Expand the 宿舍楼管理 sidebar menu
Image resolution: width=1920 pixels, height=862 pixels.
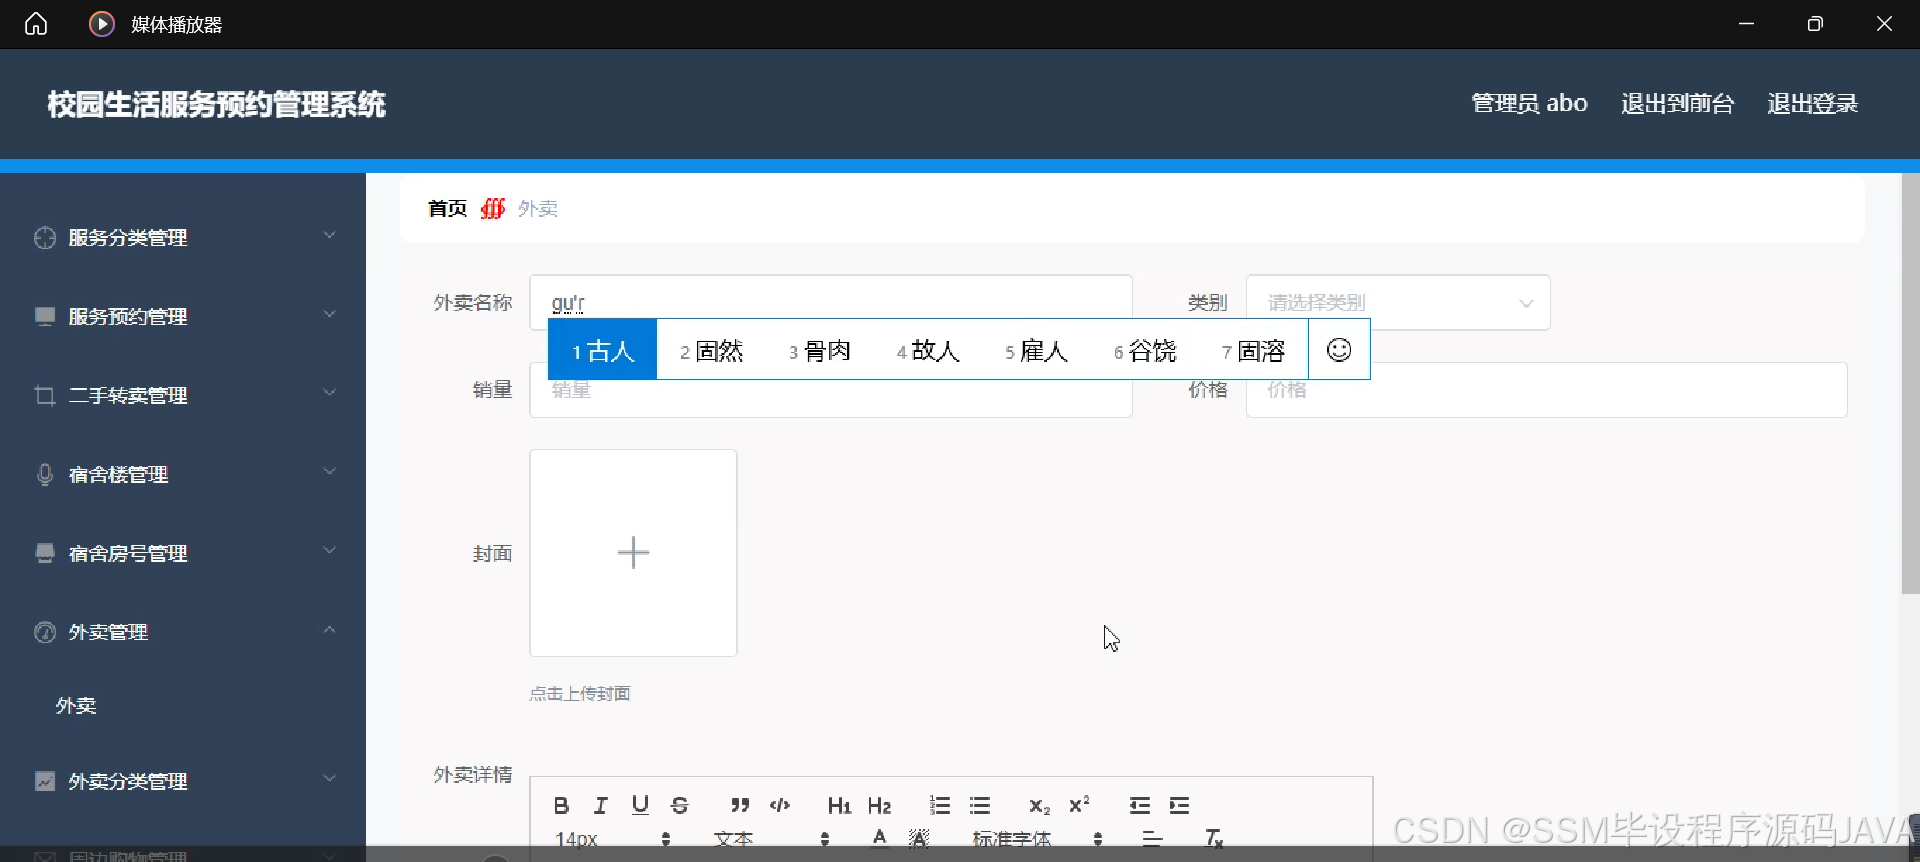pyautogui.click(x=183, y=474)
